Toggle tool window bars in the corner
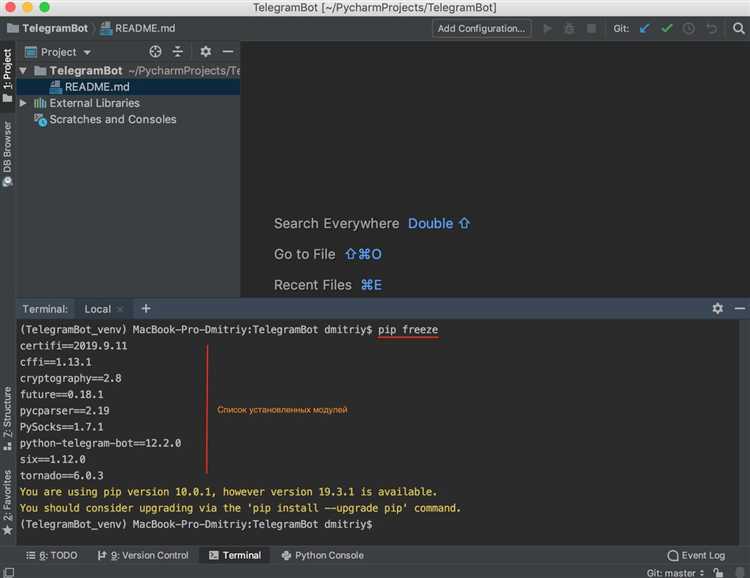Screen dimensions: 750x578 point(9,572)
